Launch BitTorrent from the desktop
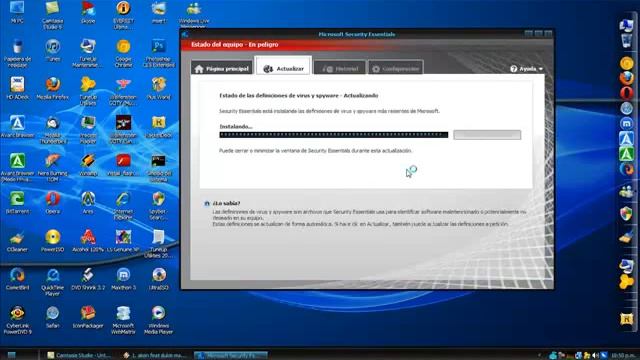 point(17,202)
